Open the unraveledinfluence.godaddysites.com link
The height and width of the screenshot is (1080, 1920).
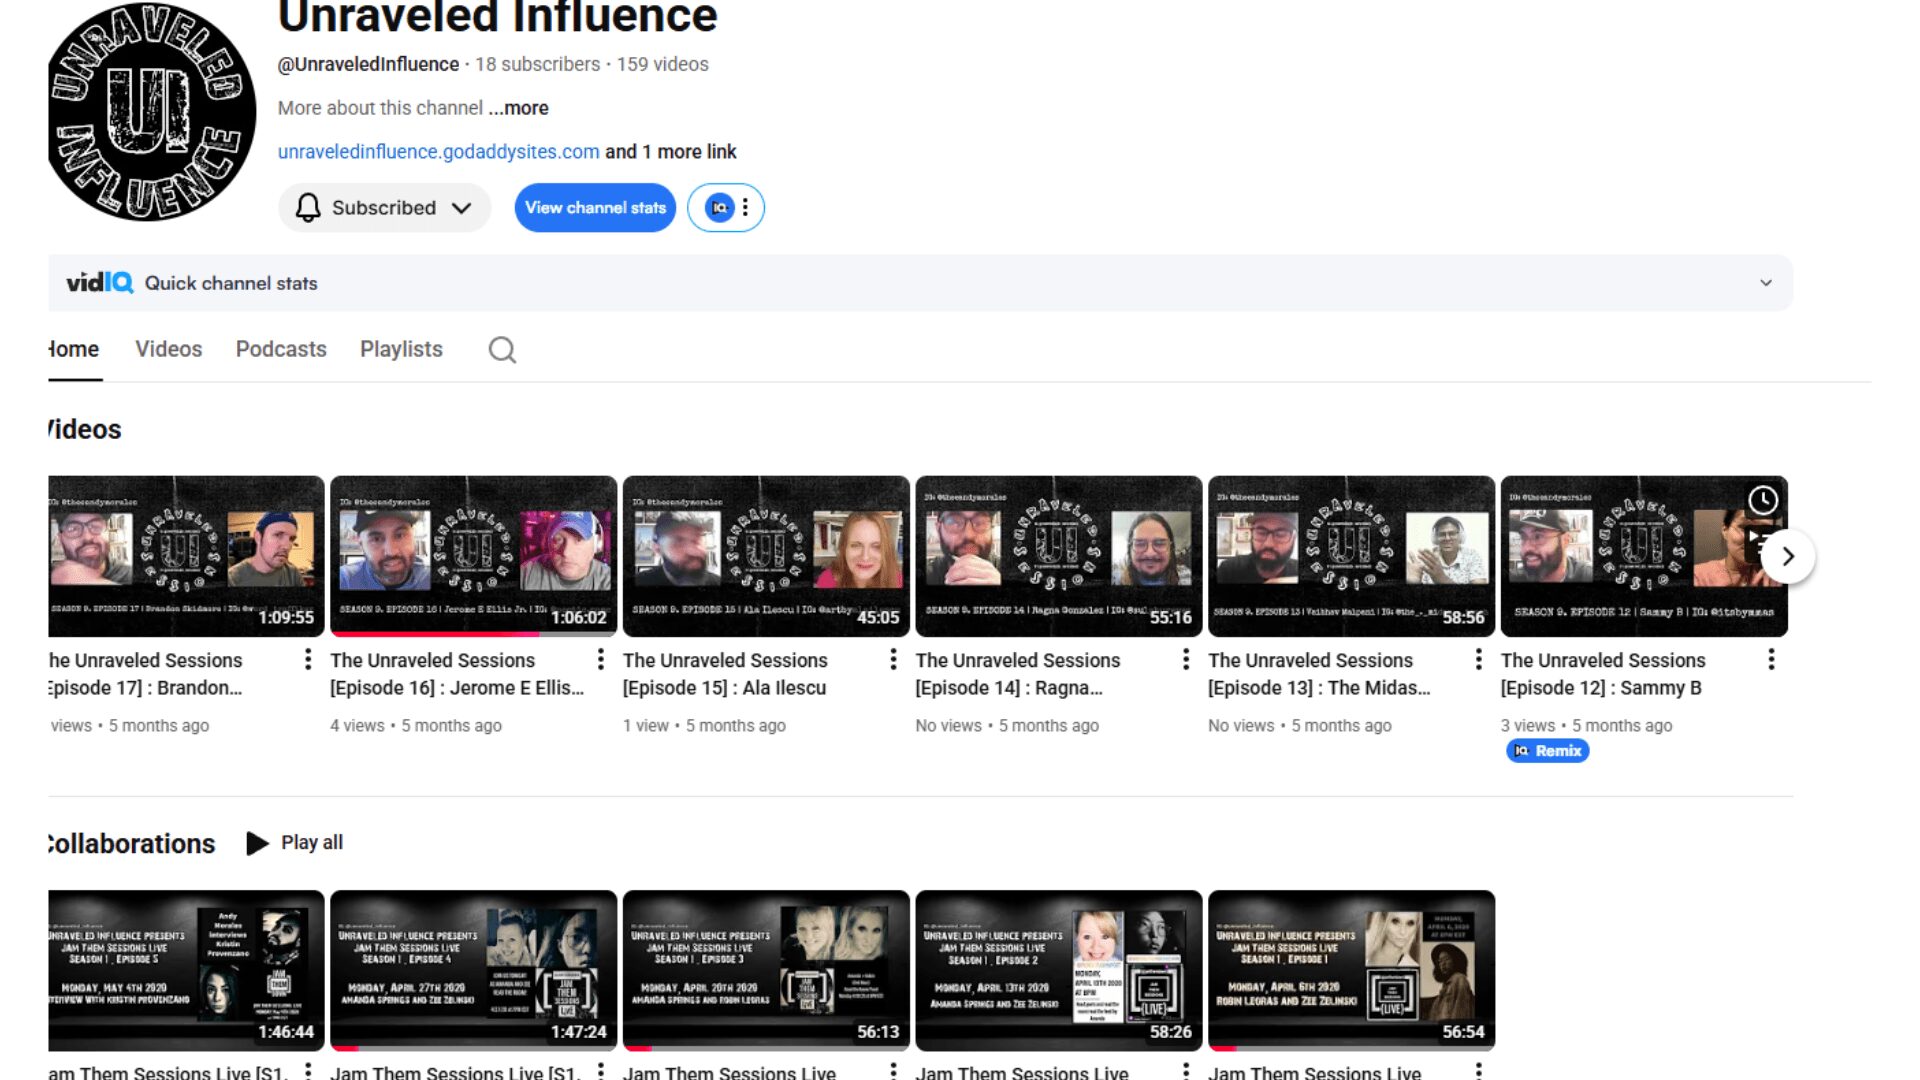[x=438, y=152]
